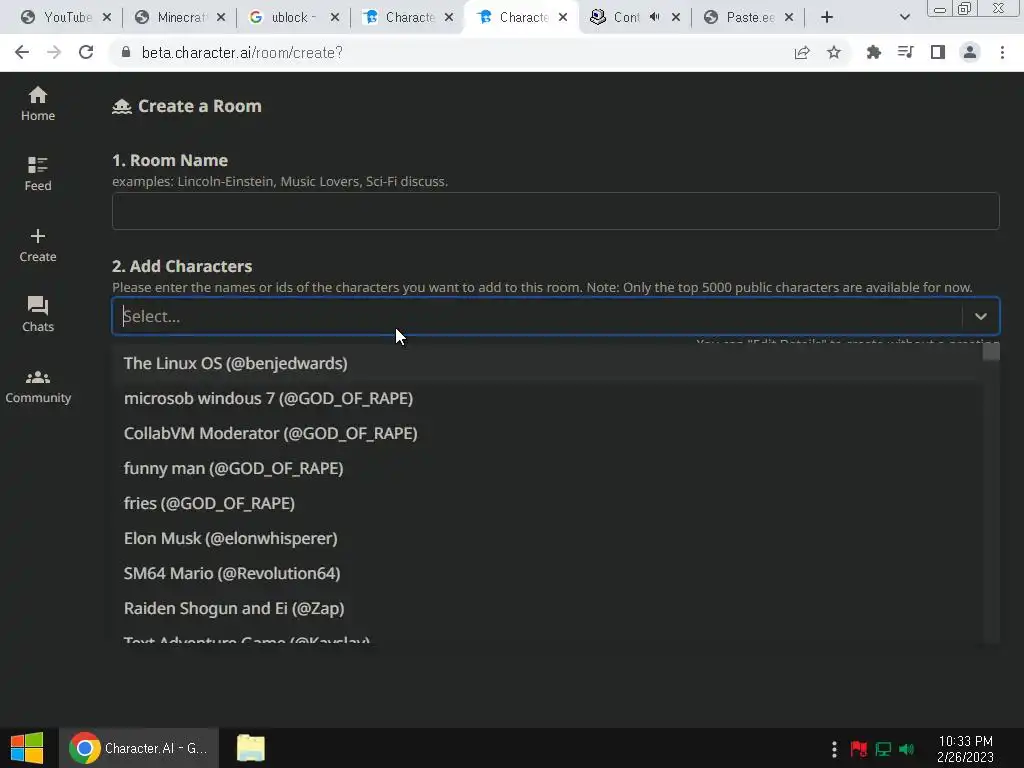Click the dropdown list scrollbar thumb

tap(991, 352)
